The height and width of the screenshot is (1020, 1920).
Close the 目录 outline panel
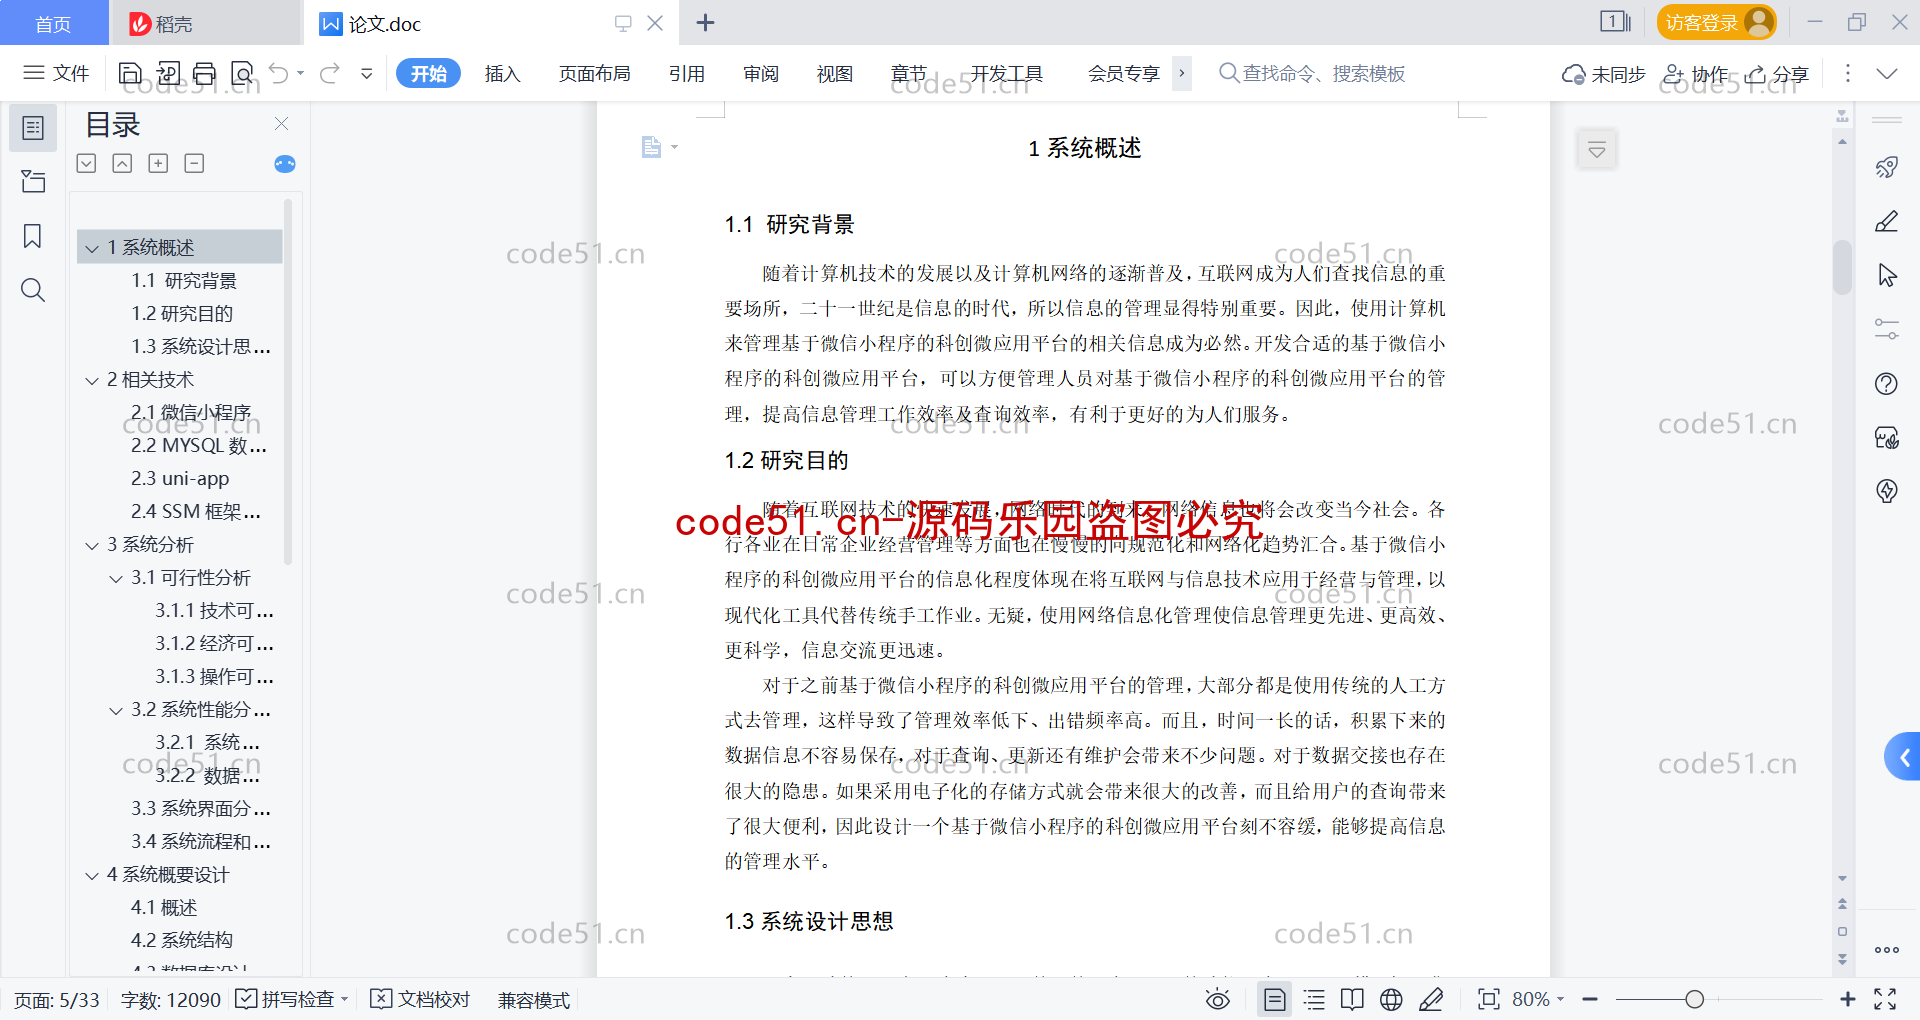[281, 123]
